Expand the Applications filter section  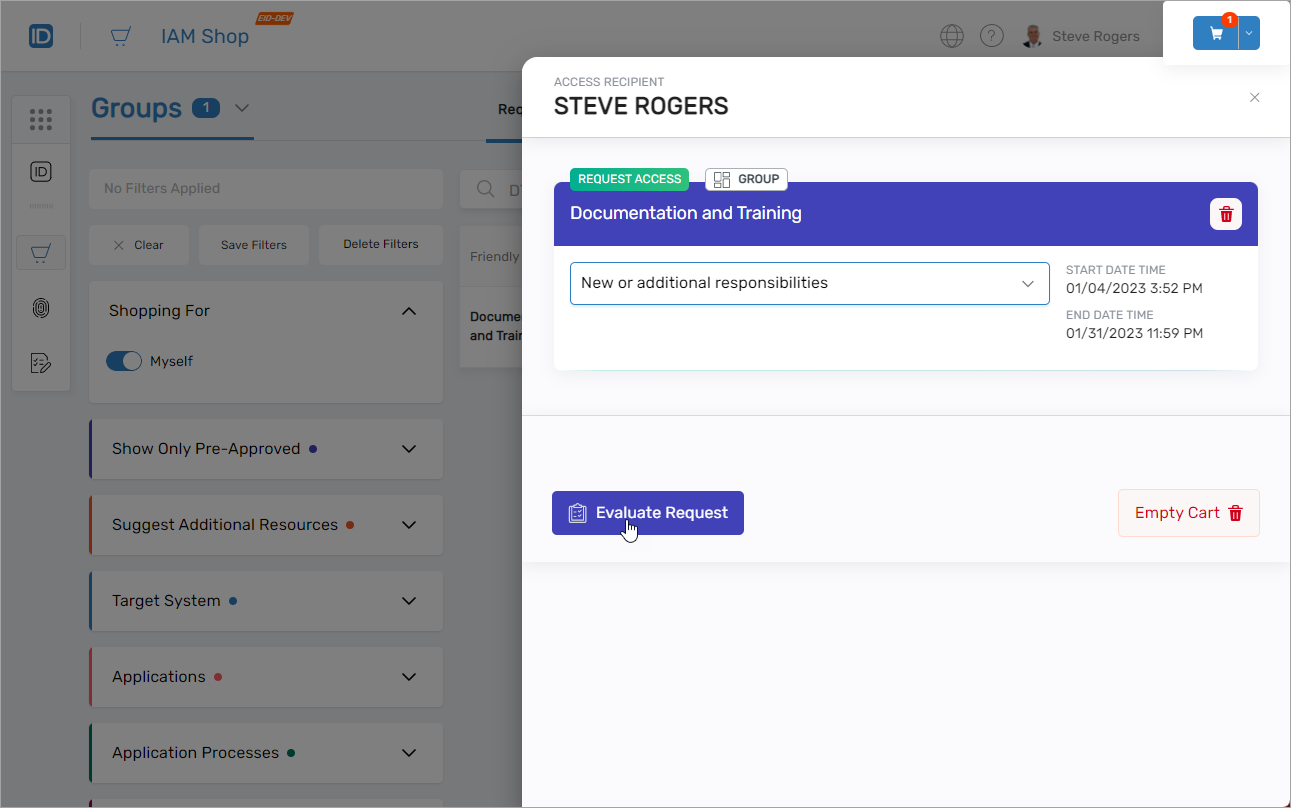[x=408, y=677]
